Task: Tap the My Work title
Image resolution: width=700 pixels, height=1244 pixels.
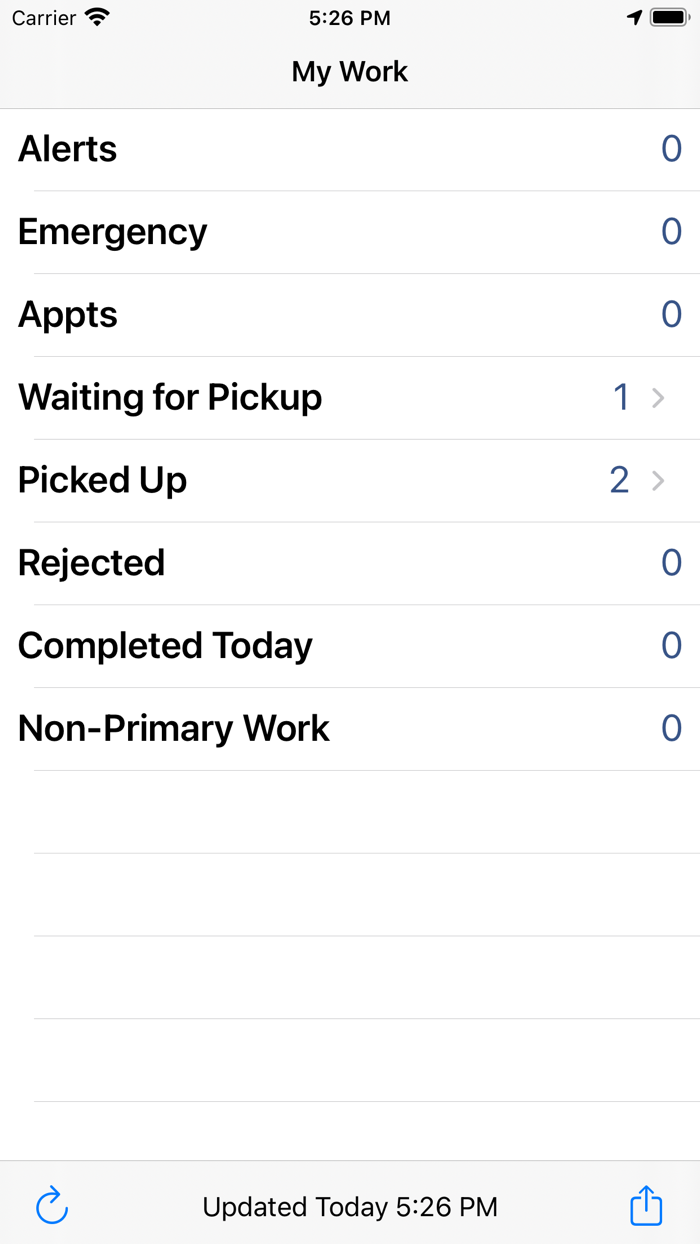Action: (x=349, y=71)
